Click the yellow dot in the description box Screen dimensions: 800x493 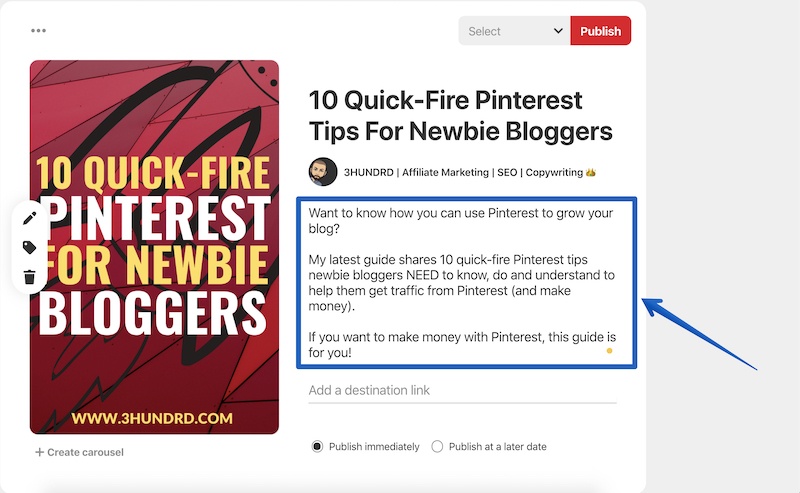tap(609, 351)
